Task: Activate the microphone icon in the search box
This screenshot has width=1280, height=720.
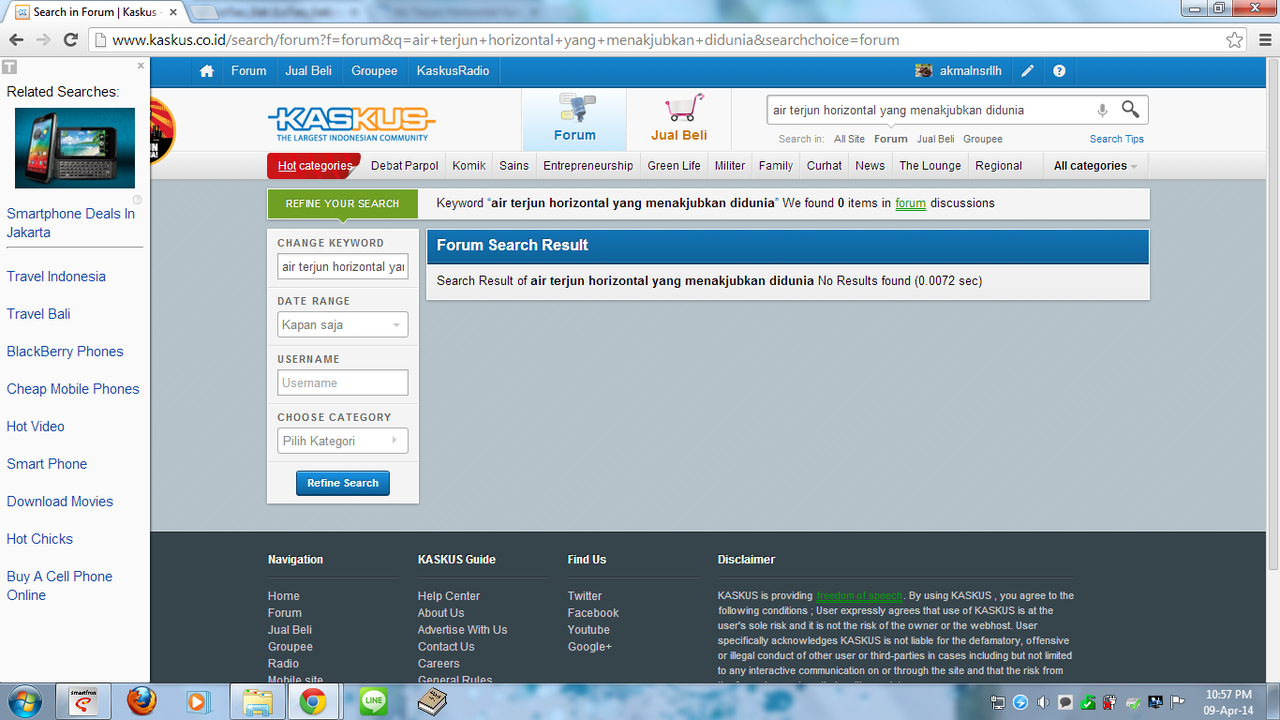Action: tap(1102, 110)
